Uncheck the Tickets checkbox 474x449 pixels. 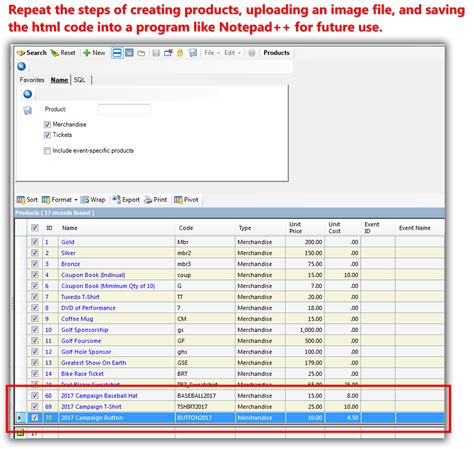pyautogui.click(x=47, y=135)
